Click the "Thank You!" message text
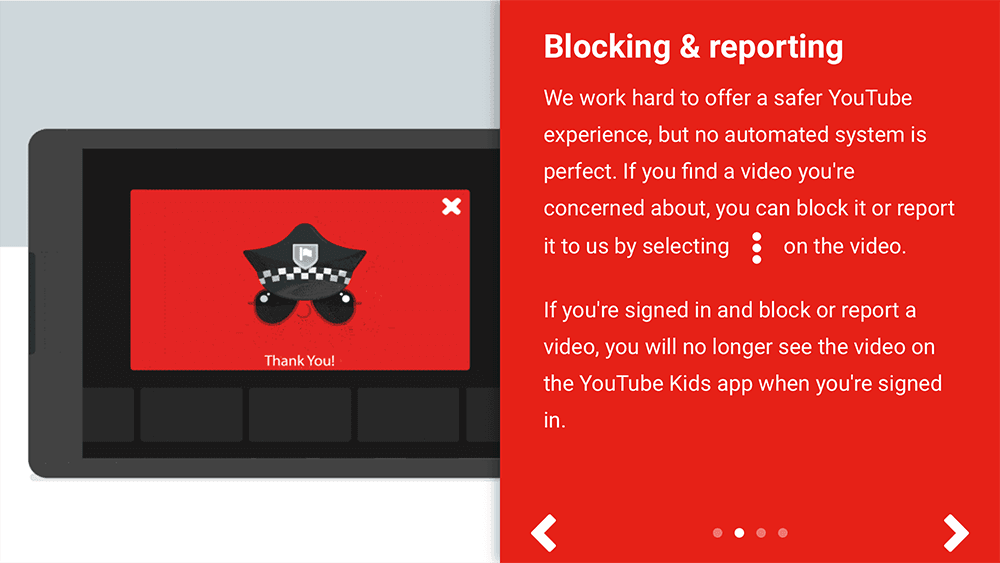Viewport: 1000px width, 563px height. click(x=299, y=360)
